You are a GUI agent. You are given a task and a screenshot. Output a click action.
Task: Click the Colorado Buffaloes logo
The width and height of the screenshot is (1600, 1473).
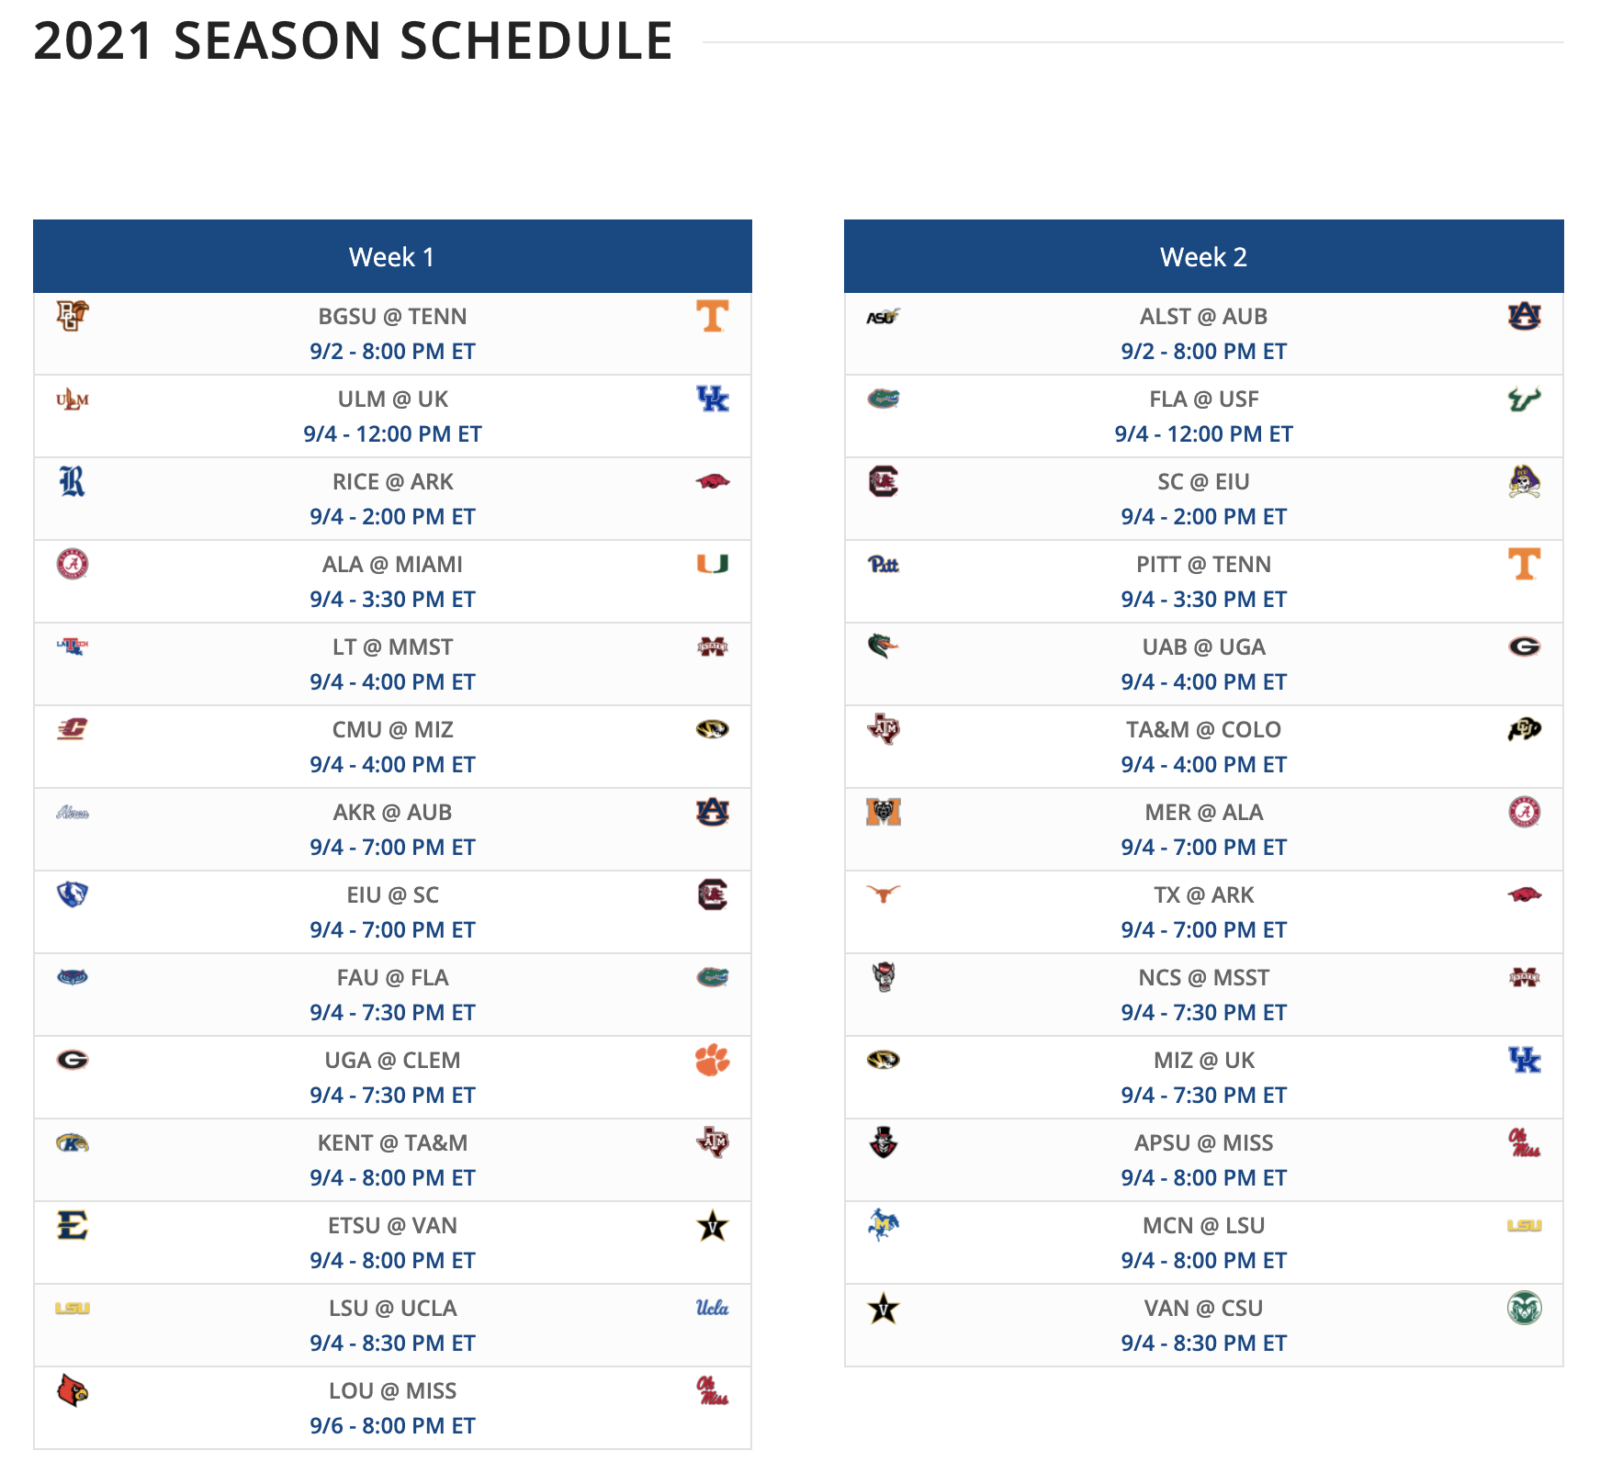pyautogui.click(x=1524, y=730)
